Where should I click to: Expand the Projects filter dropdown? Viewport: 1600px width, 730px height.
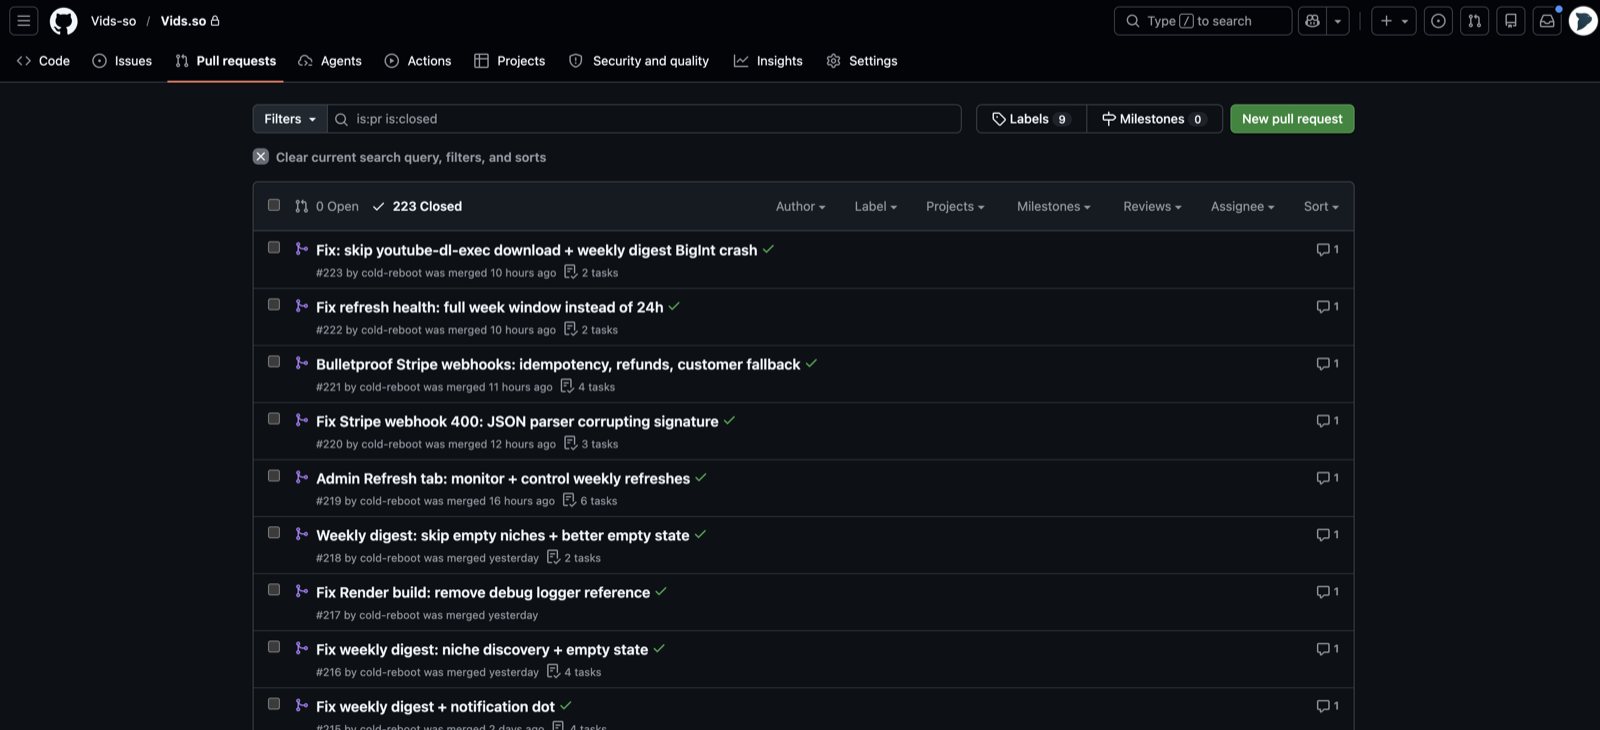click(x=955, y=206)
